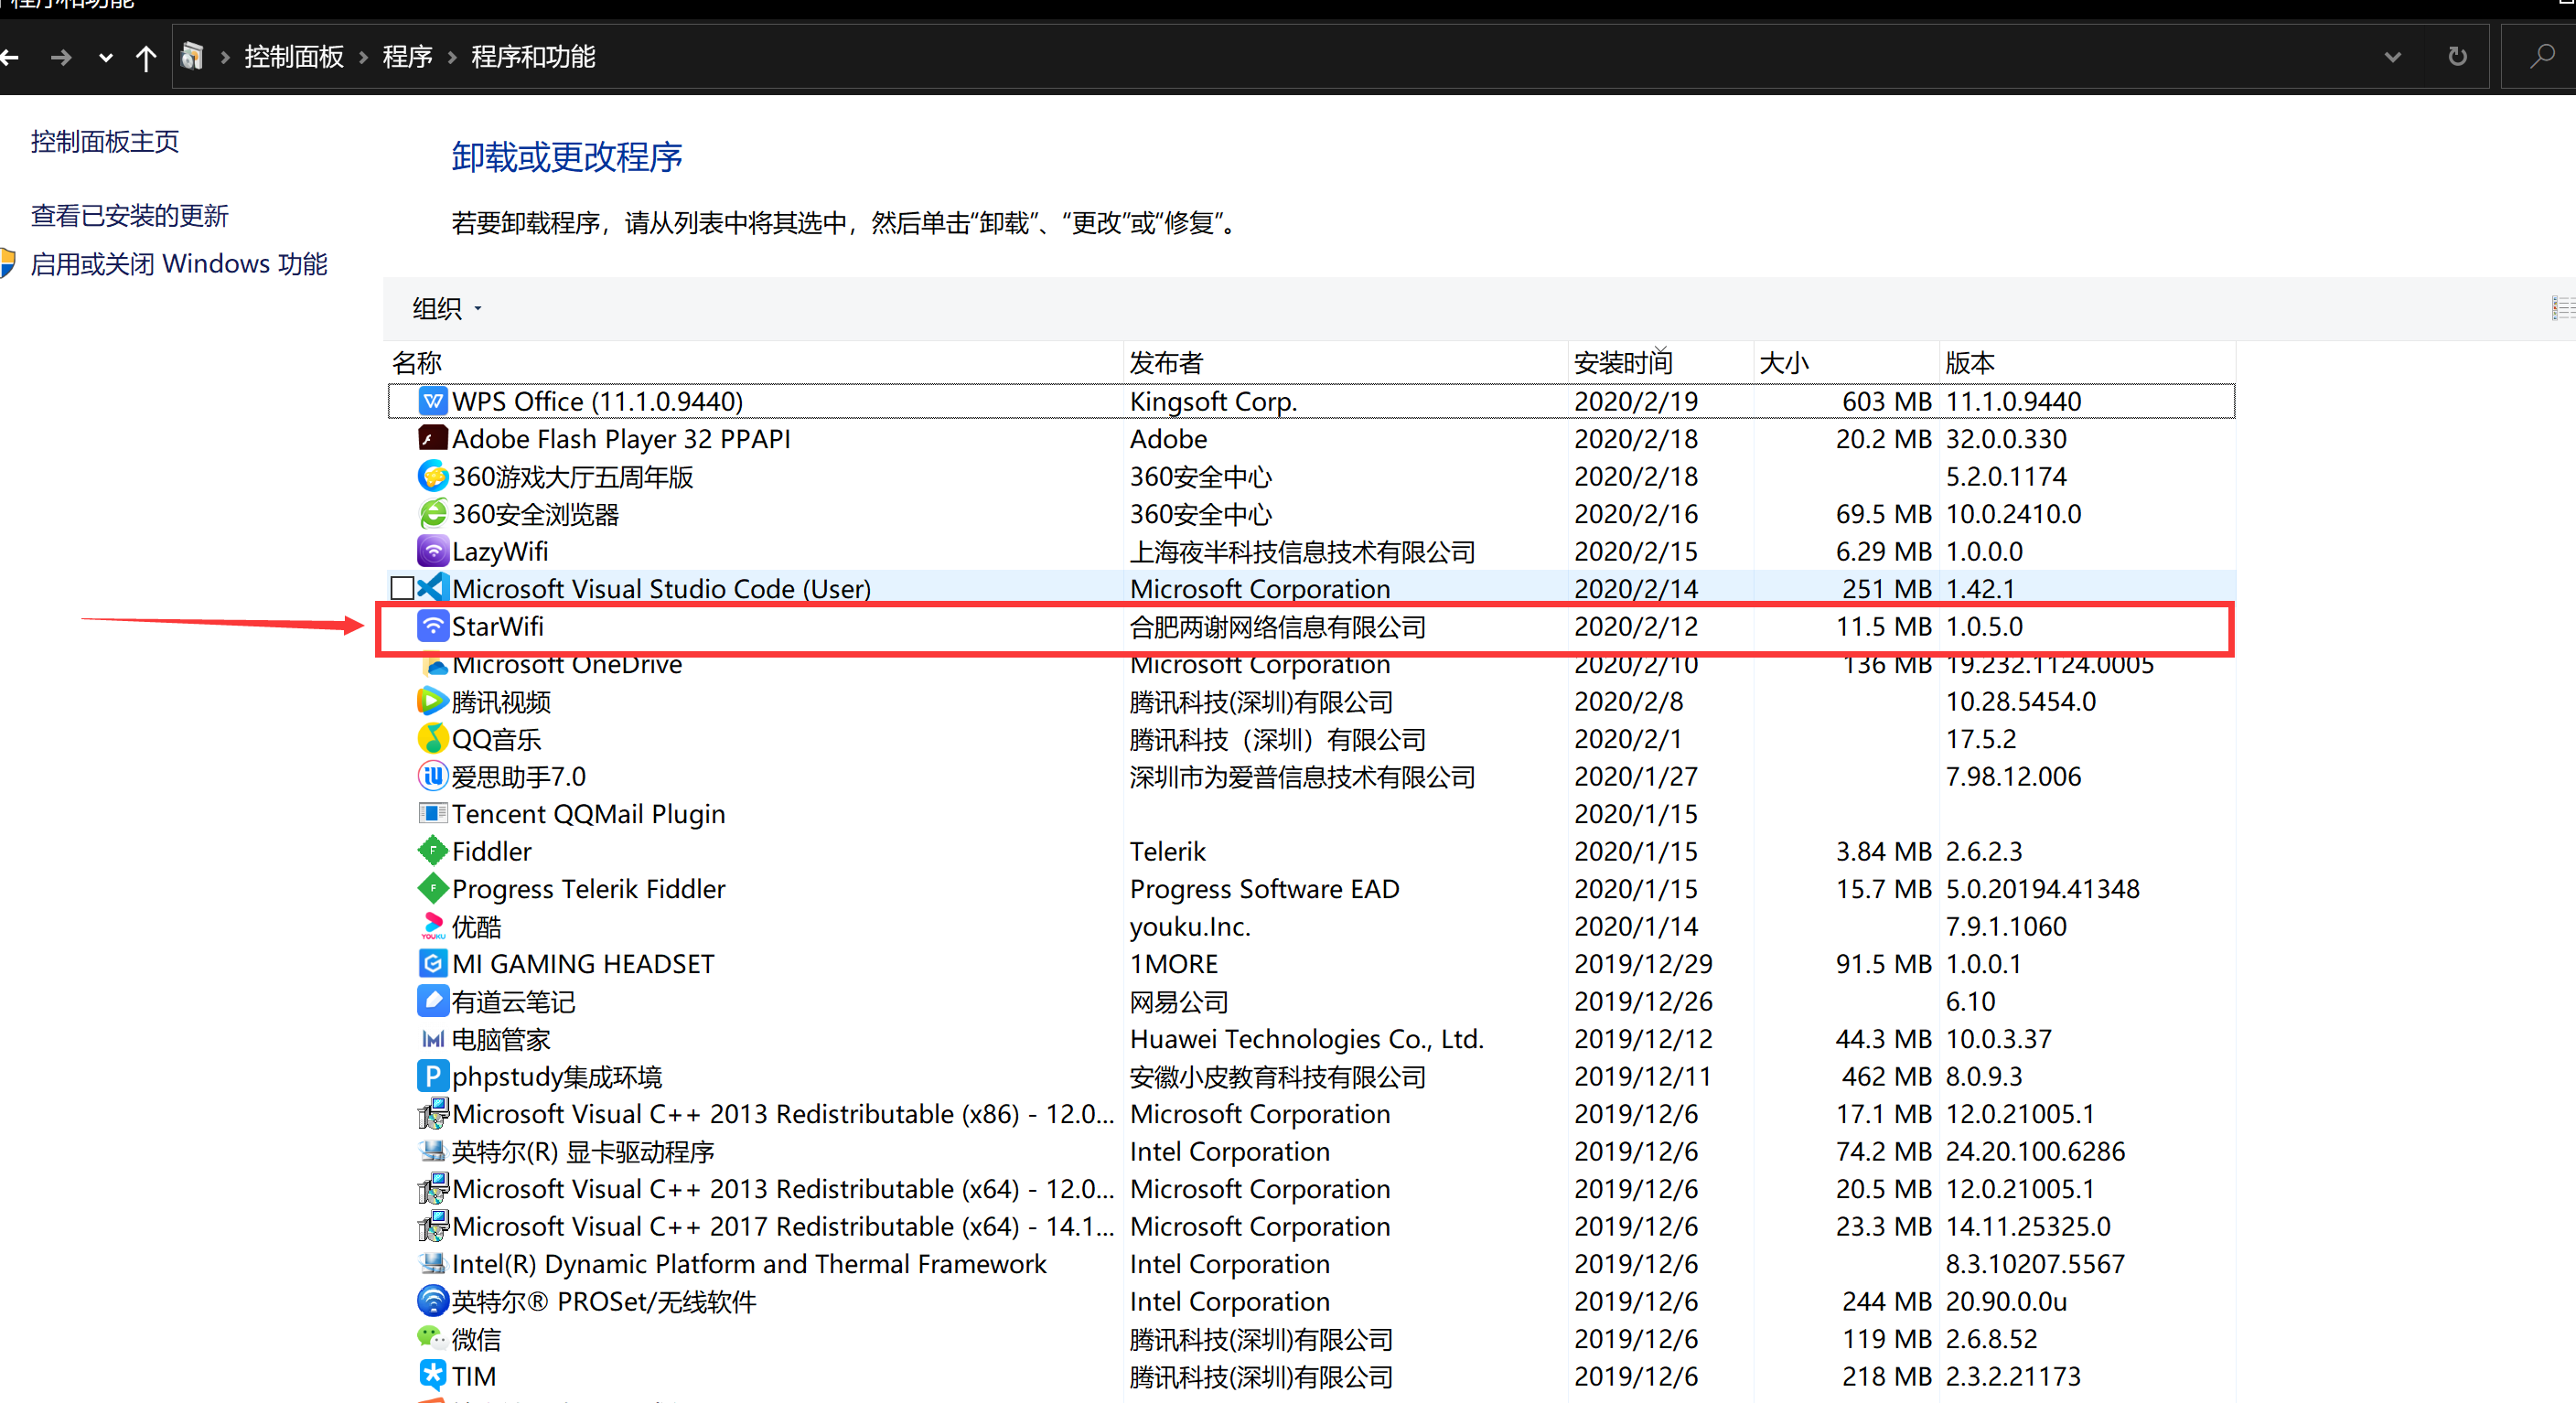Click the StarWifi icon
Viewport: 2576px width, 1403px height.
coord(432,626)
